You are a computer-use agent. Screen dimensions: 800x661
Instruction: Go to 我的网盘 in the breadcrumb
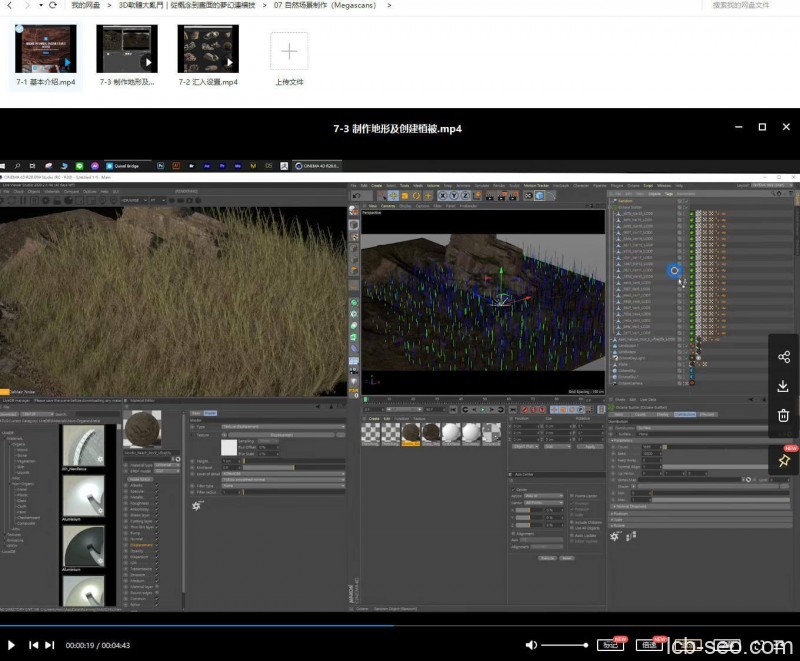pyautogui.click(x=85, y=5)
